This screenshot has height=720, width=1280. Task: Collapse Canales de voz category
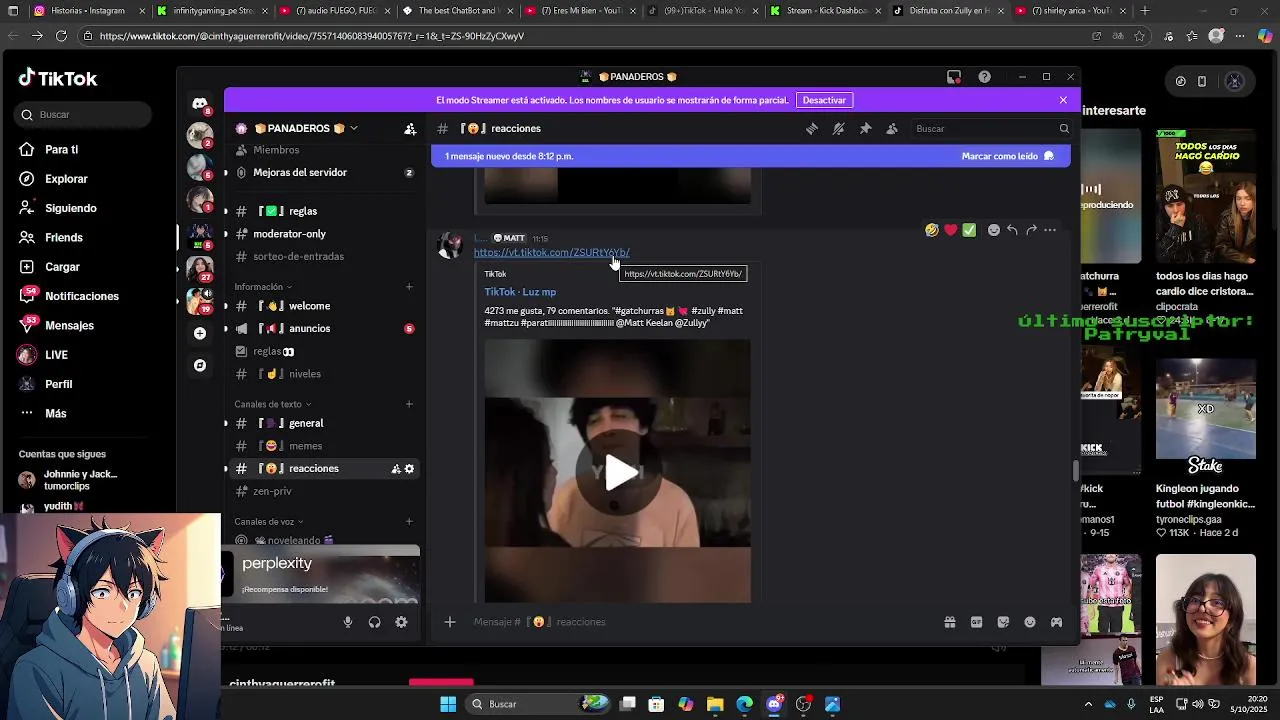(x=268, y=521)
